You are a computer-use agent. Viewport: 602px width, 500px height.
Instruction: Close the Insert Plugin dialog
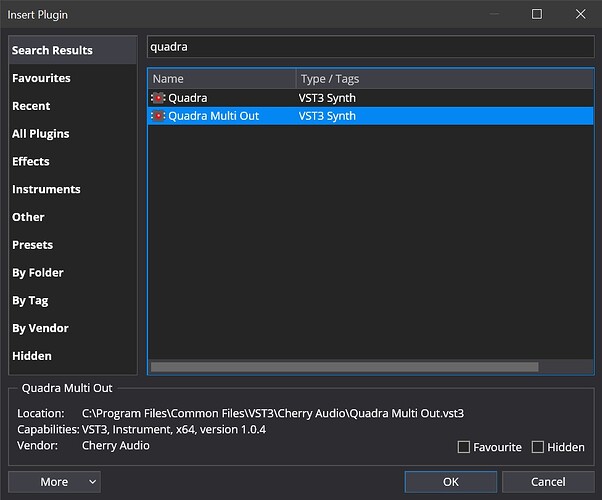click(x=580, y=14)
